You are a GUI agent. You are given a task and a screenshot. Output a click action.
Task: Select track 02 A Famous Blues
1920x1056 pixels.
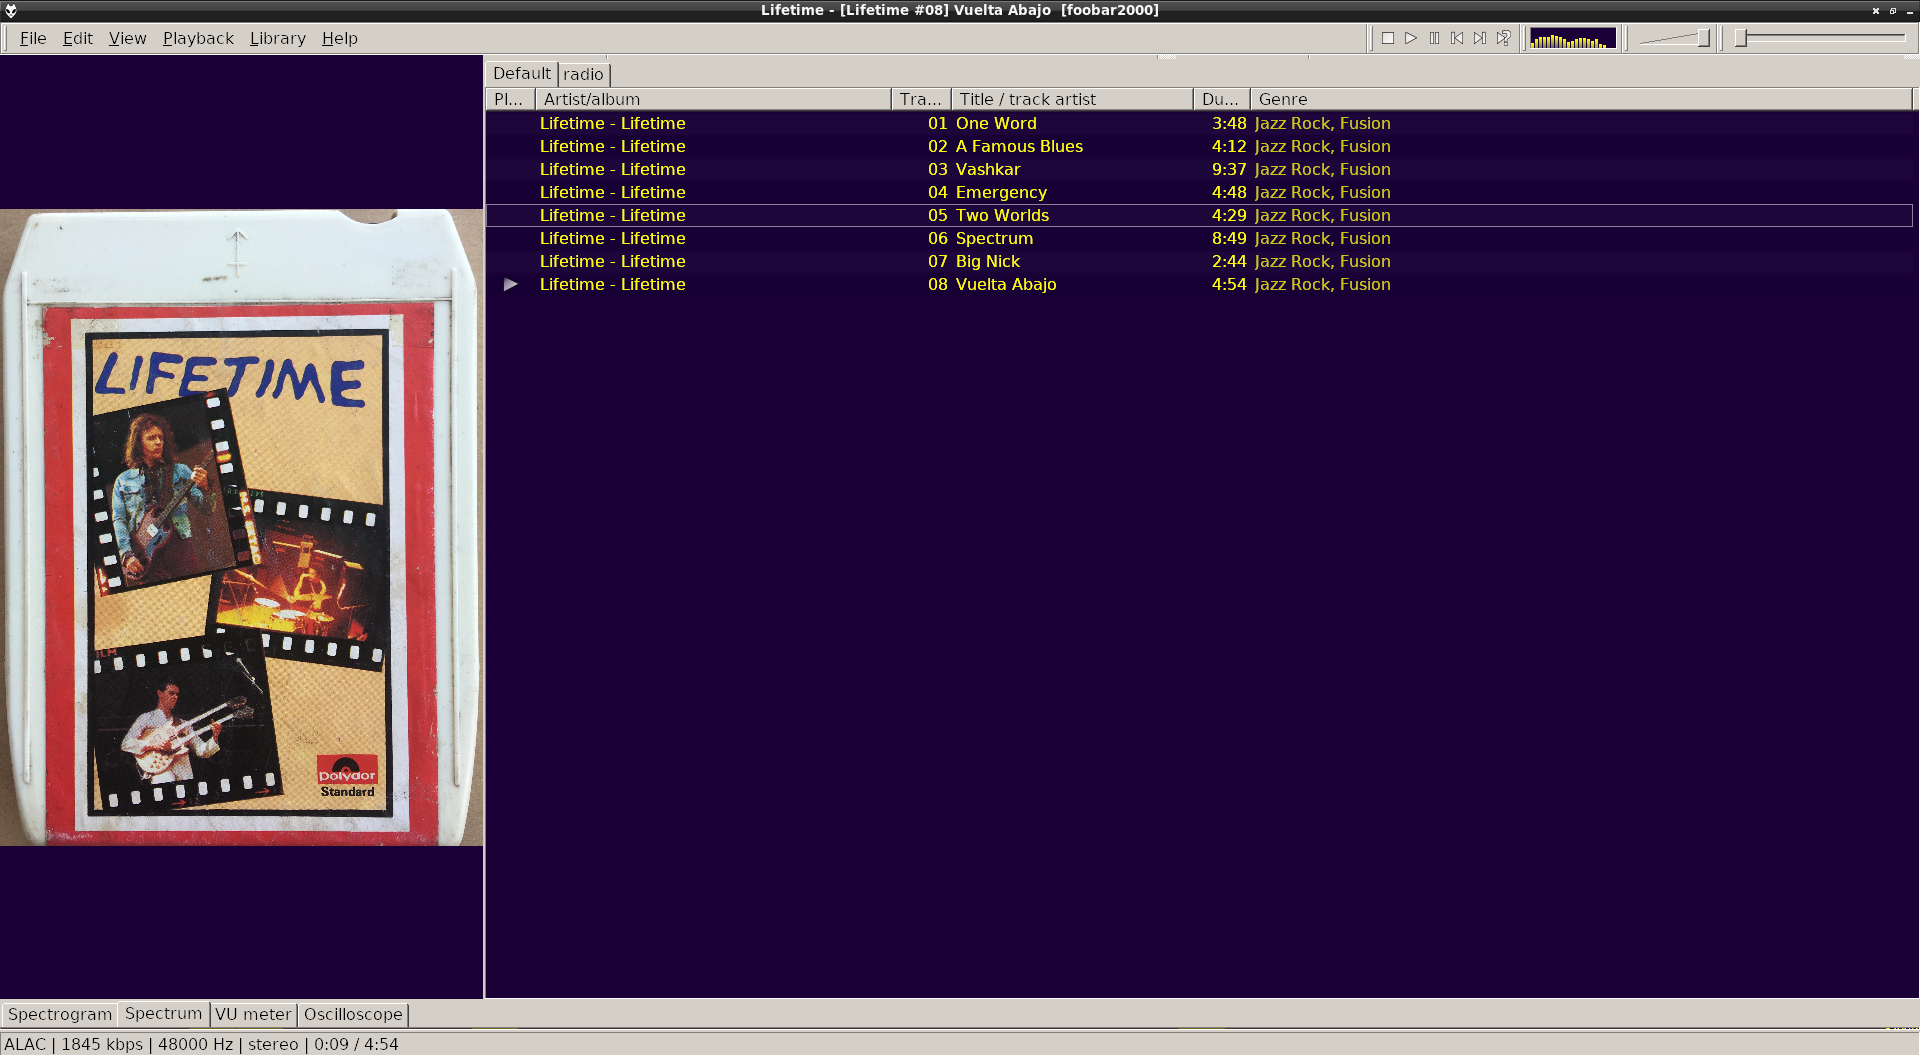click(x=1199, y=146)
